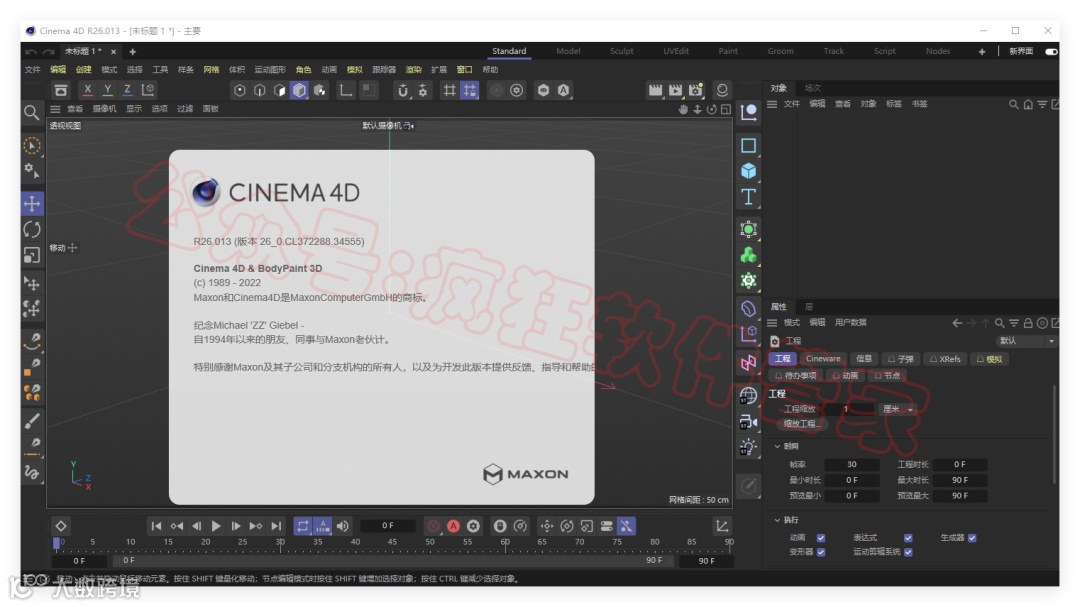The image size is (1080, 607).
Task: Toggle the X axis lock
Action: click(x=87, y=90)
